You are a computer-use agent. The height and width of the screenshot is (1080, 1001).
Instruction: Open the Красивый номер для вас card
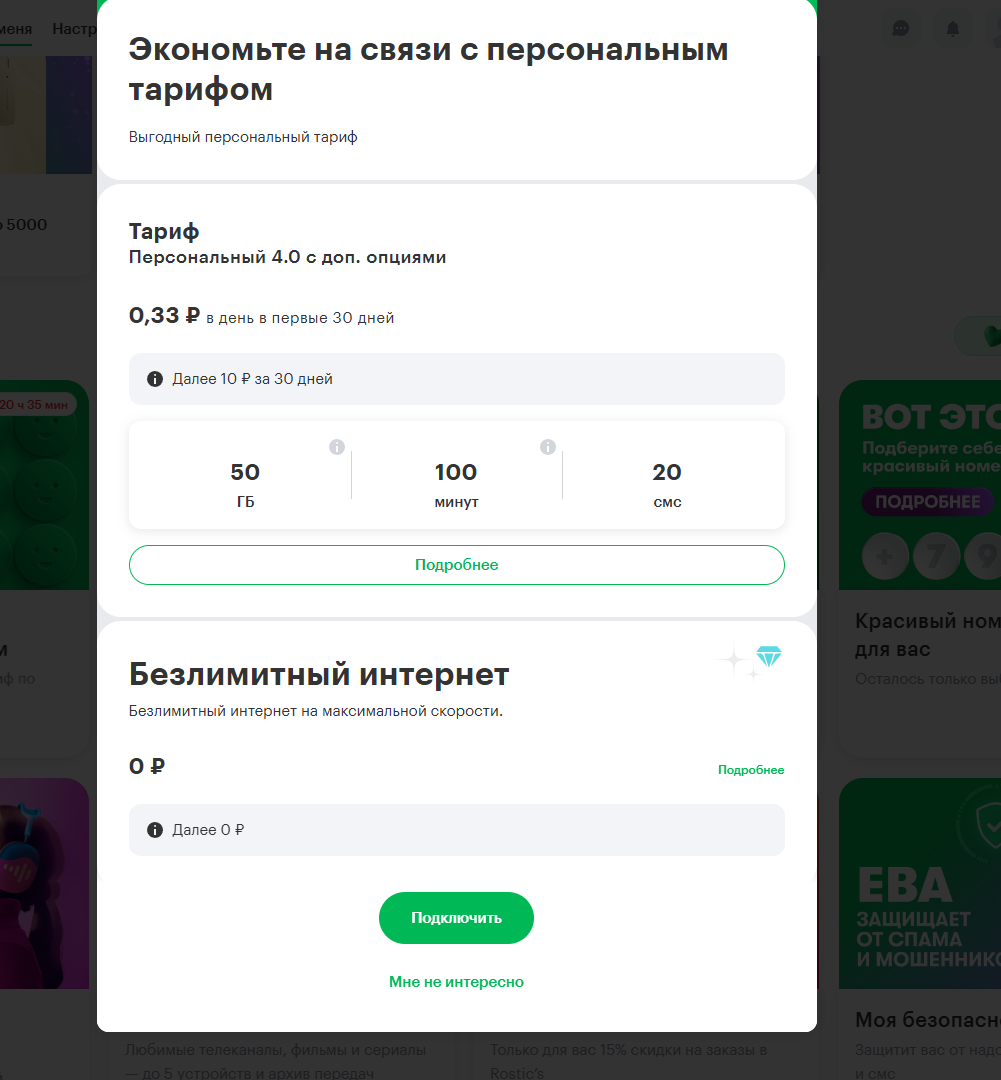pos(927,635)
